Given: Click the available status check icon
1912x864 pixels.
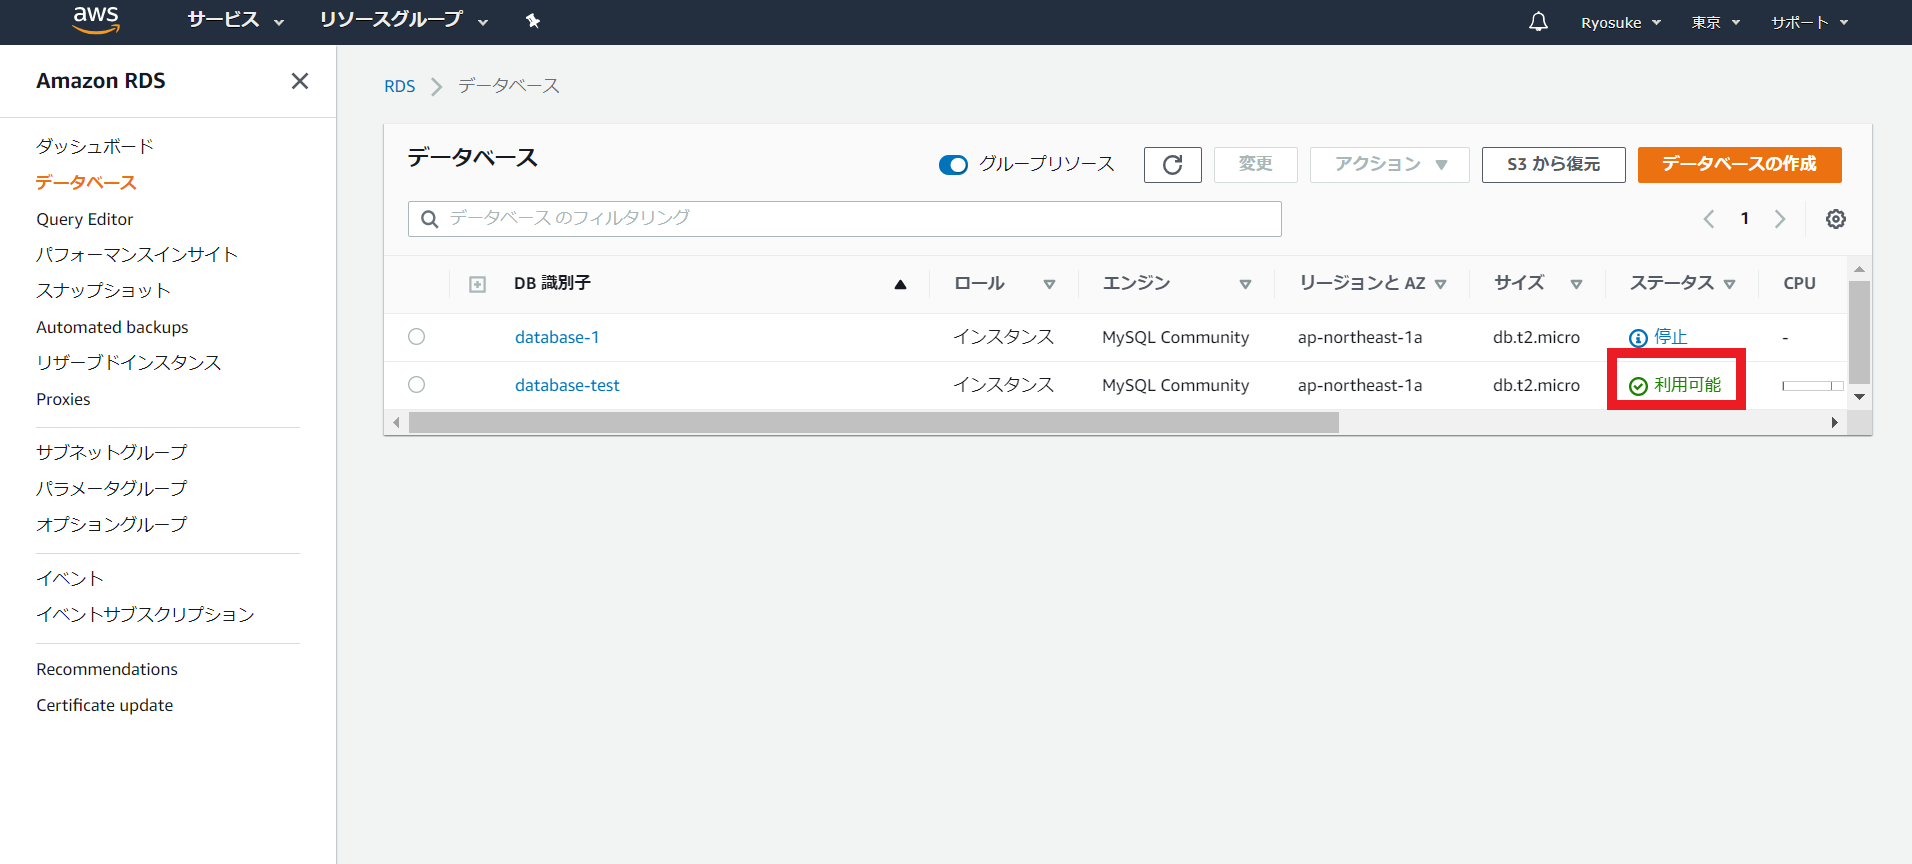Looking at the screenshot, I should point(1638,386).
